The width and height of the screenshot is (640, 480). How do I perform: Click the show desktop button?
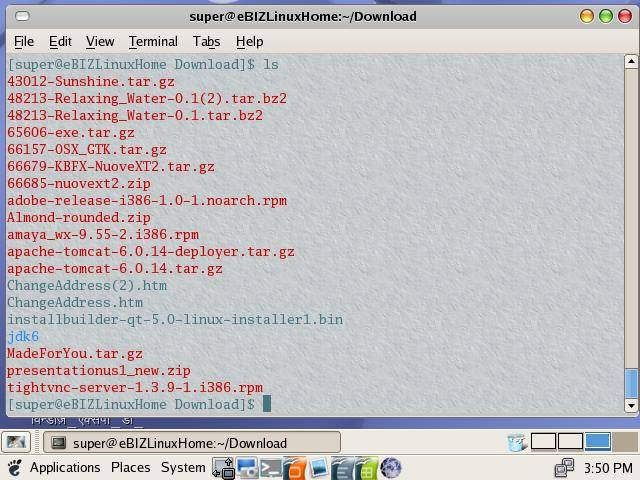click(15, 442)
